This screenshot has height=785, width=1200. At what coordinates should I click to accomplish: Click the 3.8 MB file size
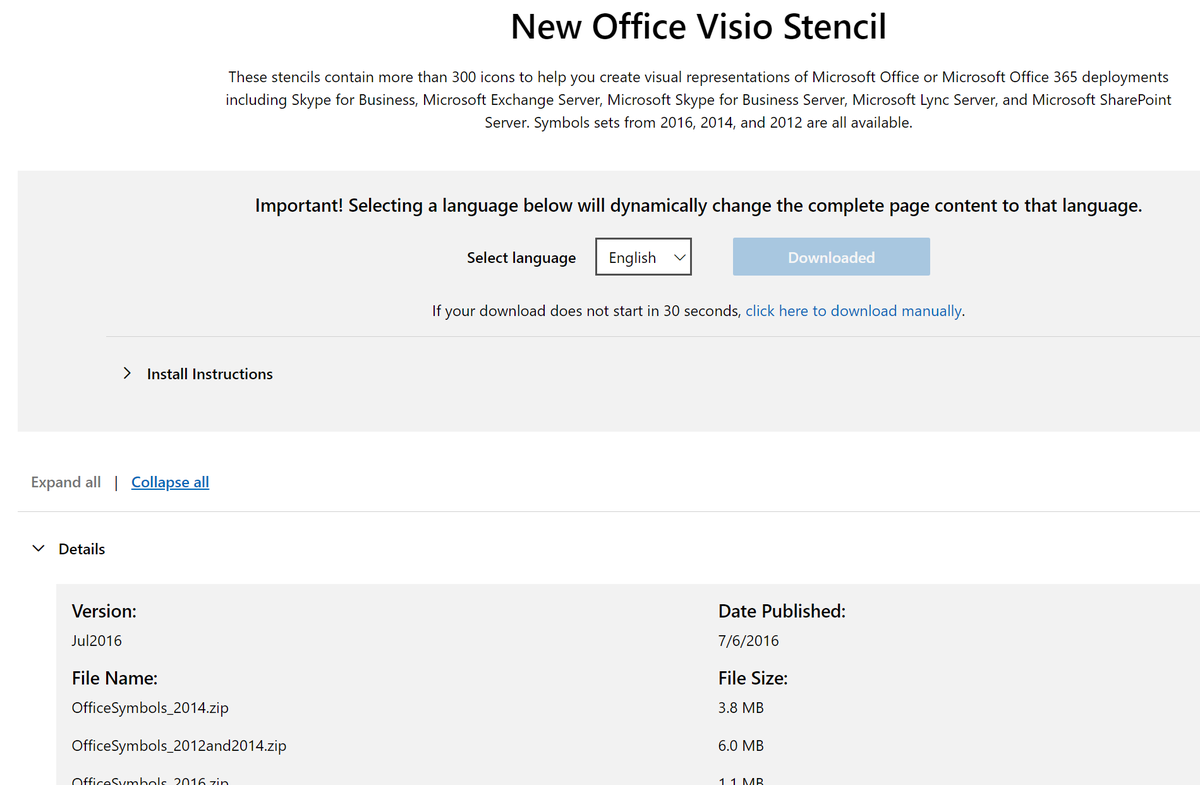tap(741, 708)
